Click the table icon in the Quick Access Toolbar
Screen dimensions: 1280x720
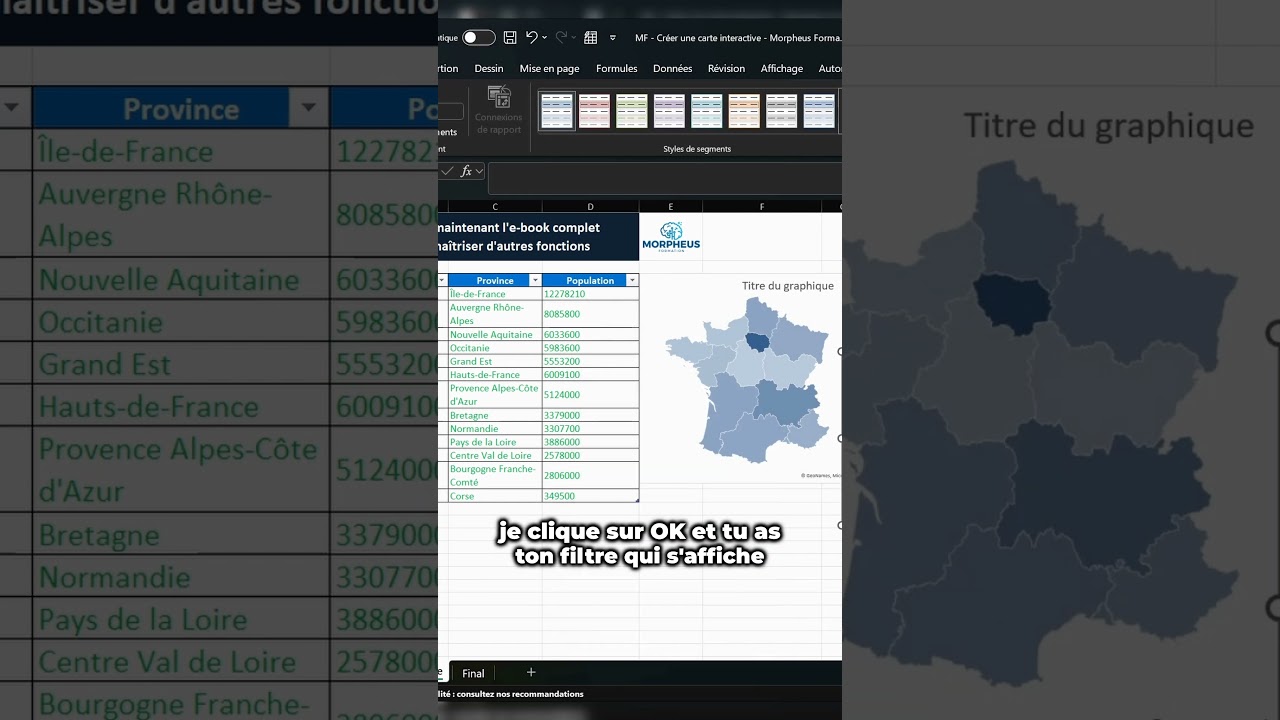coord(590,36)
